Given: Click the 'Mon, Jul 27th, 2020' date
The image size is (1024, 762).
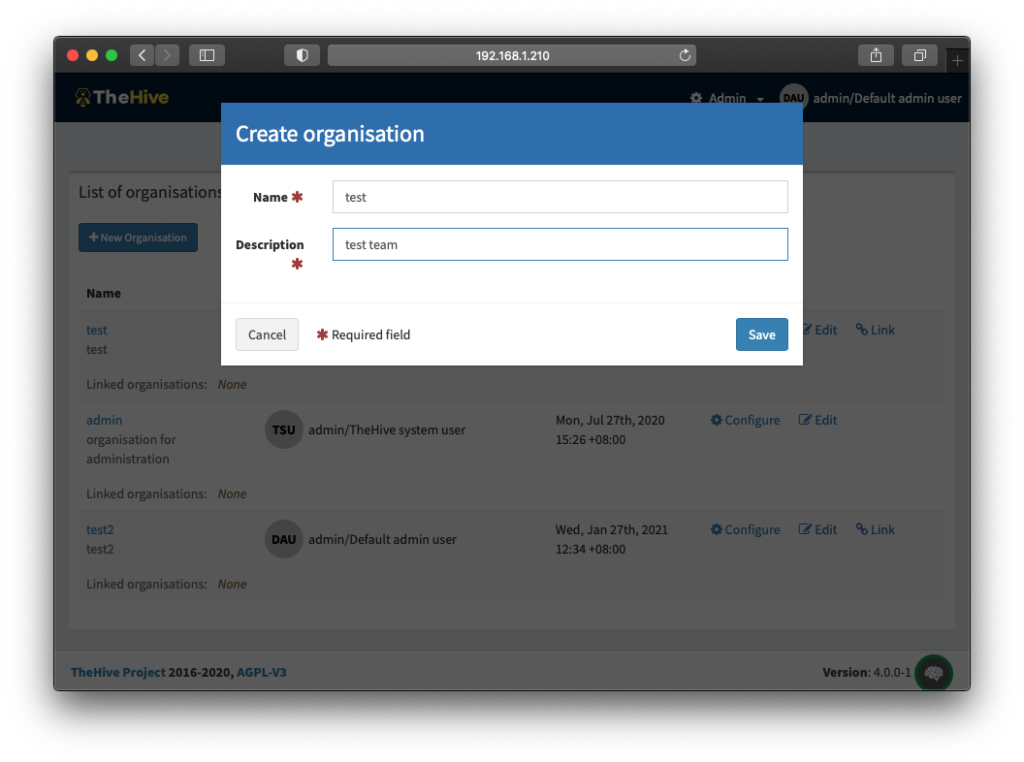Looking at the screenshot, I should [x=610, y=420].
